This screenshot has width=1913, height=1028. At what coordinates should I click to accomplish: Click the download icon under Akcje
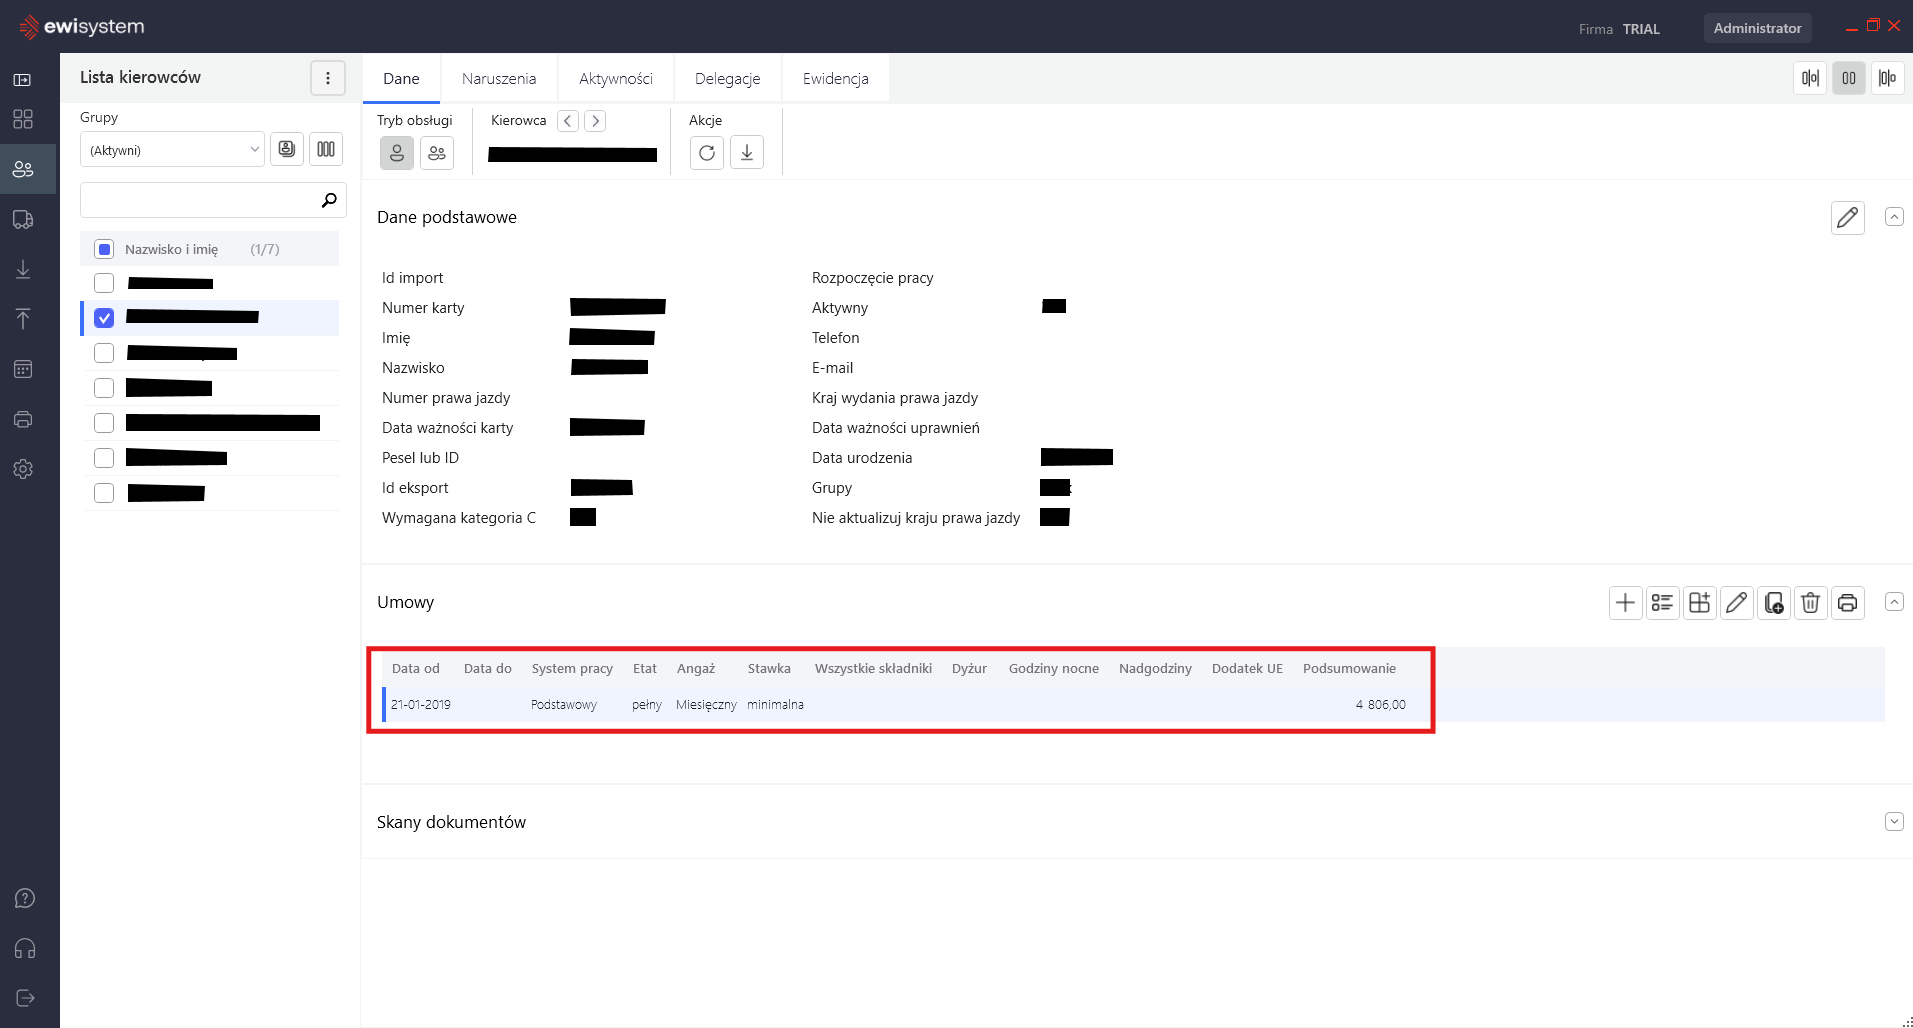pos(747,153)
